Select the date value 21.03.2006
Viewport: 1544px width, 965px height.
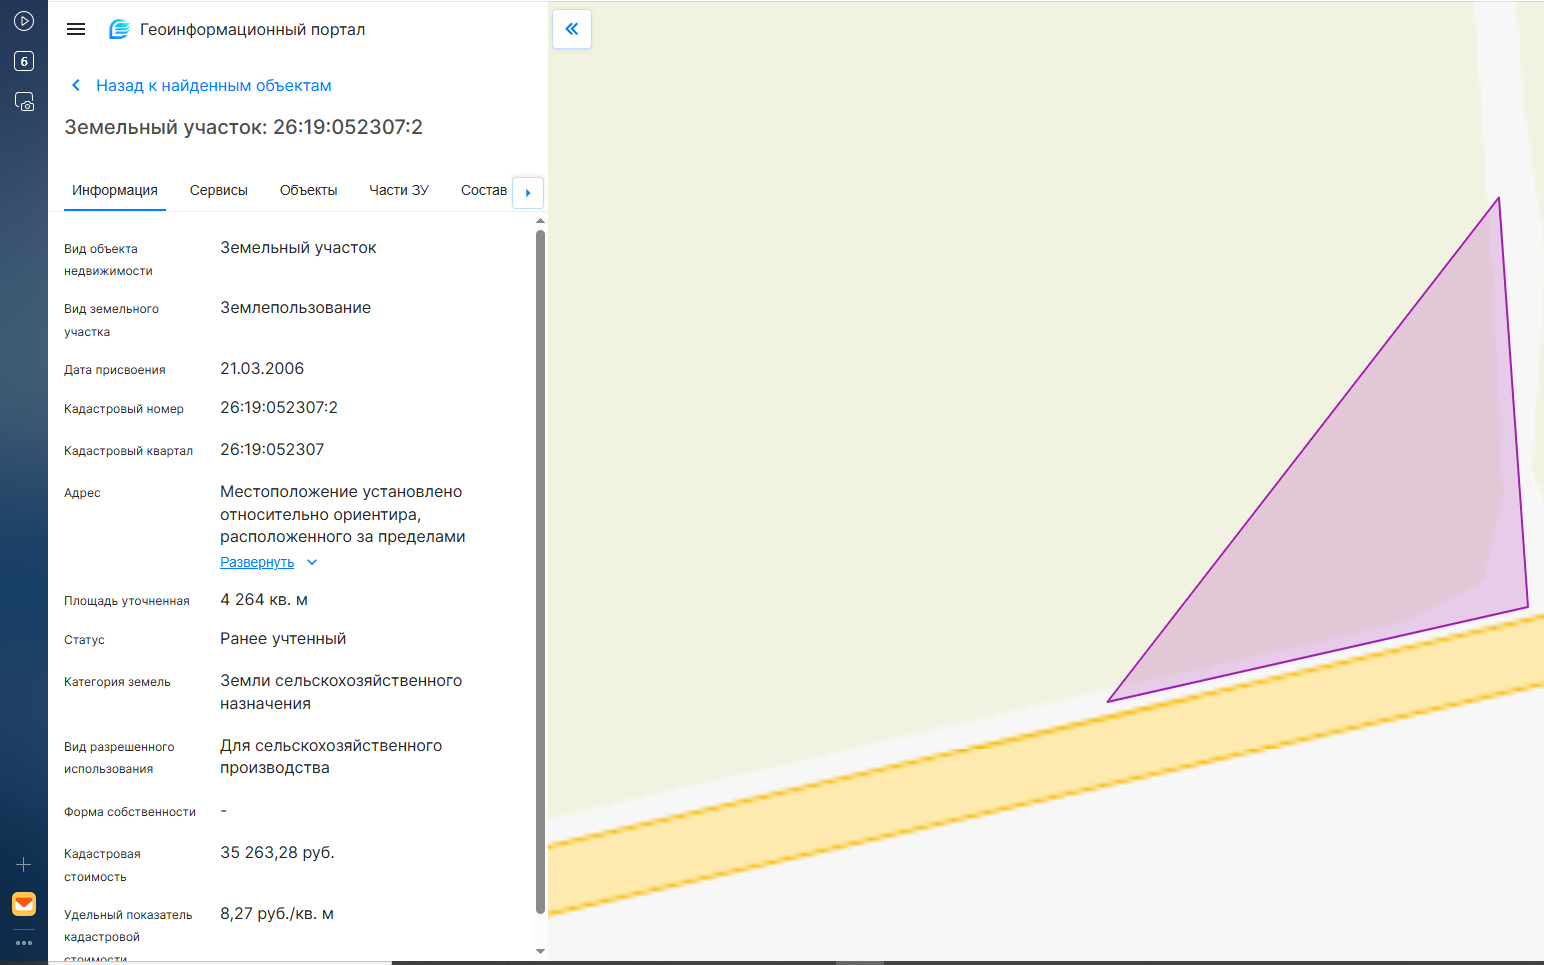[262, 368]
